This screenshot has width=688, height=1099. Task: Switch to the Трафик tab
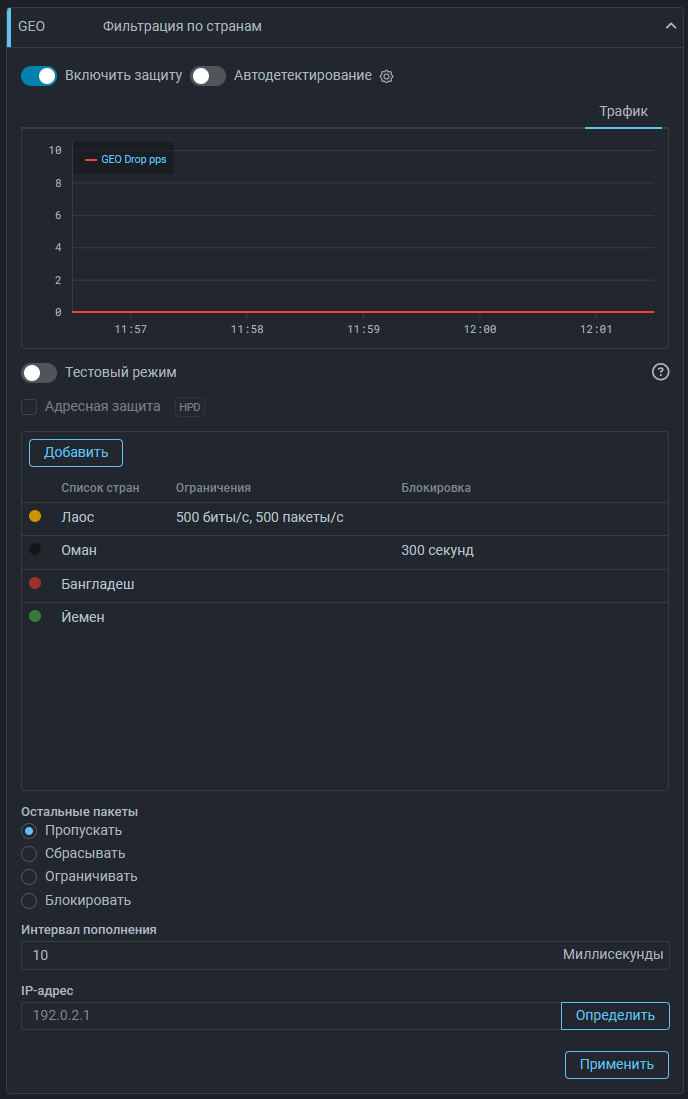click(623, 111)
